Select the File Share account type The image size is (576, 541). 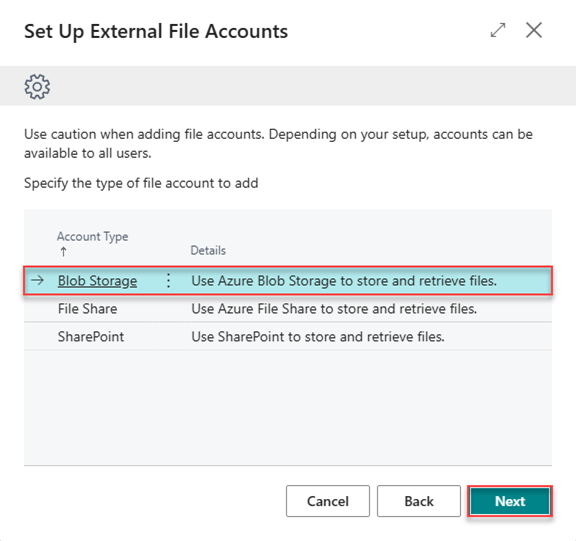point(87,309)
